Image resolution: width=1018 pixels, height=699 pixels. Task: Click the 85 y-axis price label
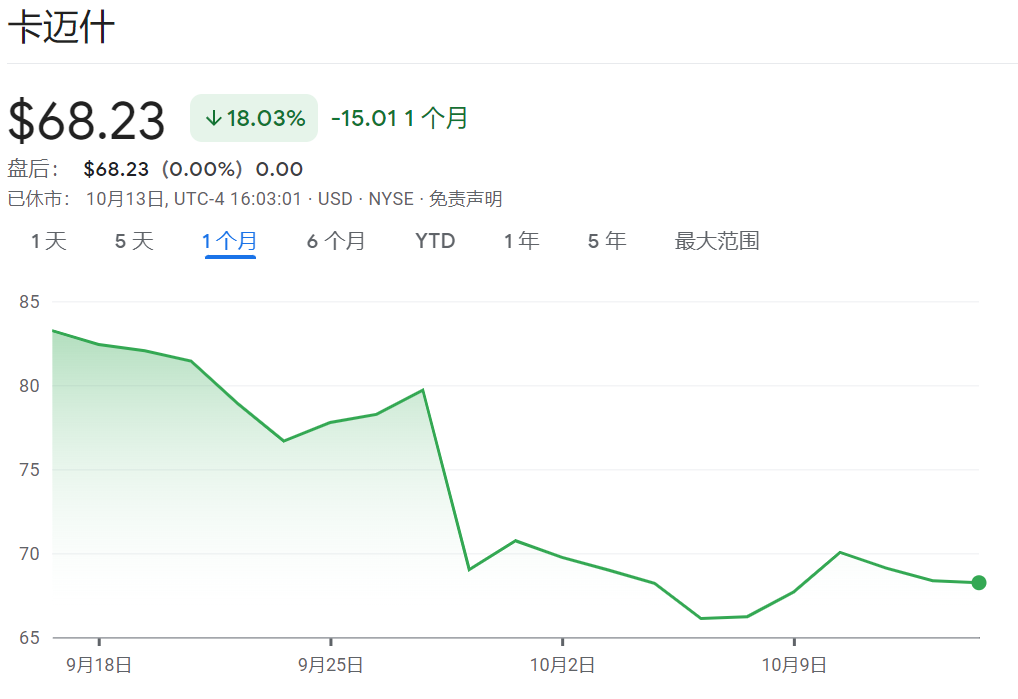pyautogui.click(x=29, y=302)
